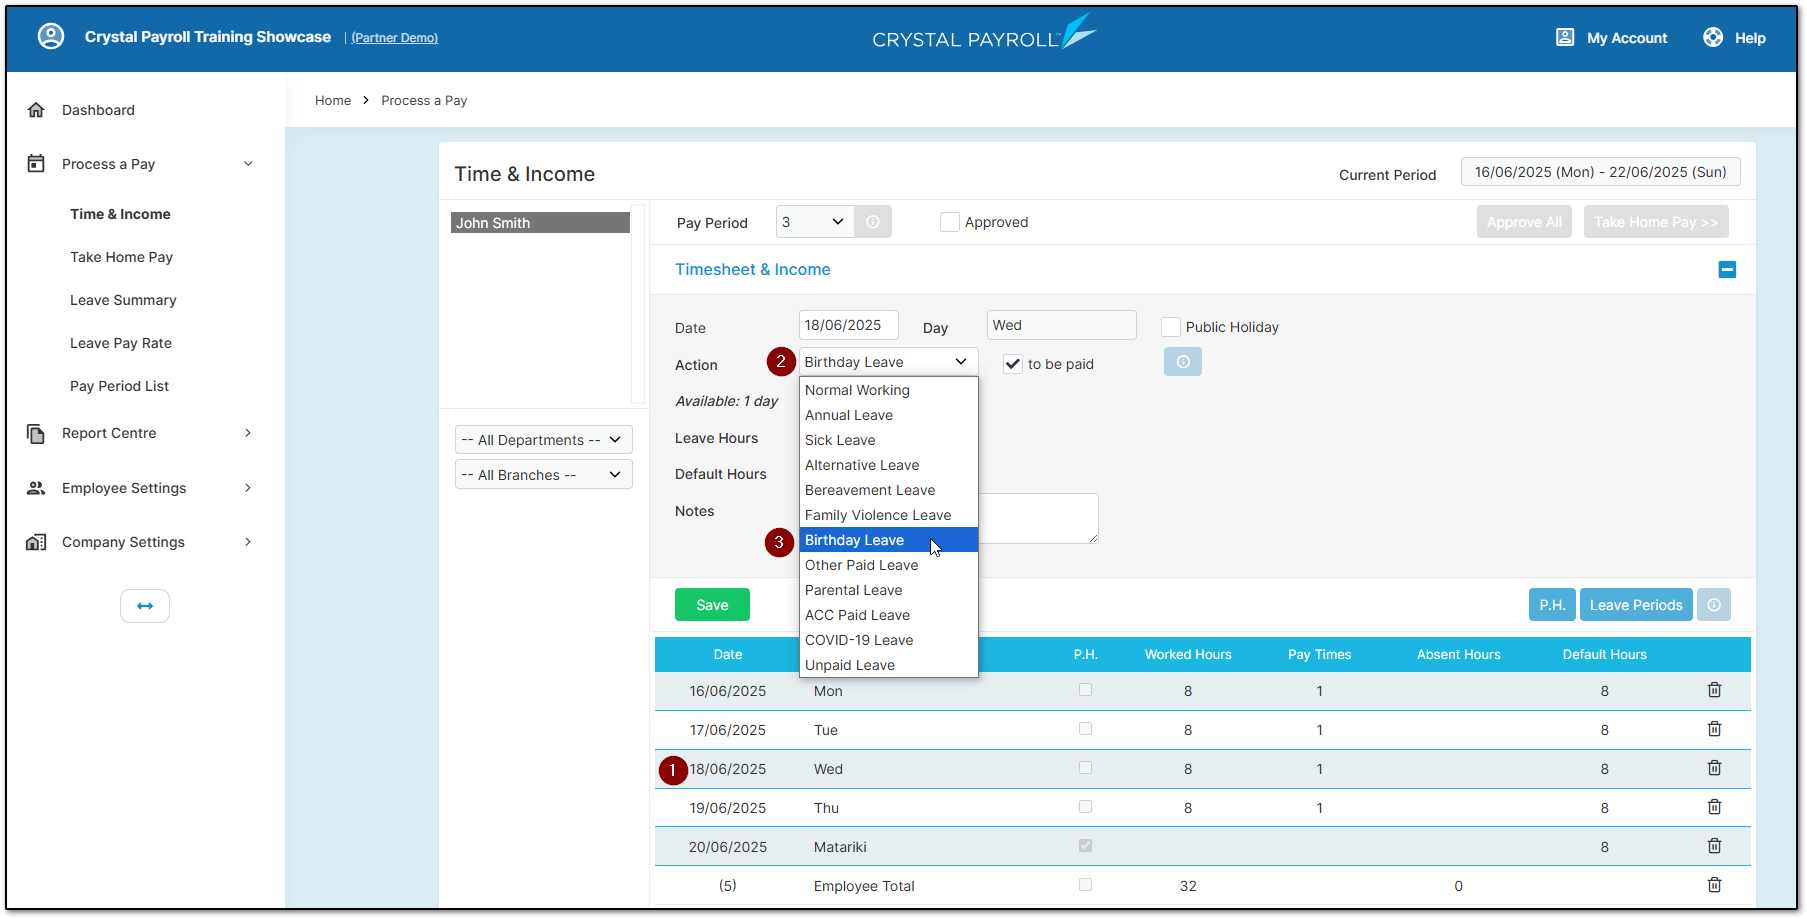Click the Process a Pay calendar icon
Viewport: 1807px width, 919px height.
(x=36, y=164)
